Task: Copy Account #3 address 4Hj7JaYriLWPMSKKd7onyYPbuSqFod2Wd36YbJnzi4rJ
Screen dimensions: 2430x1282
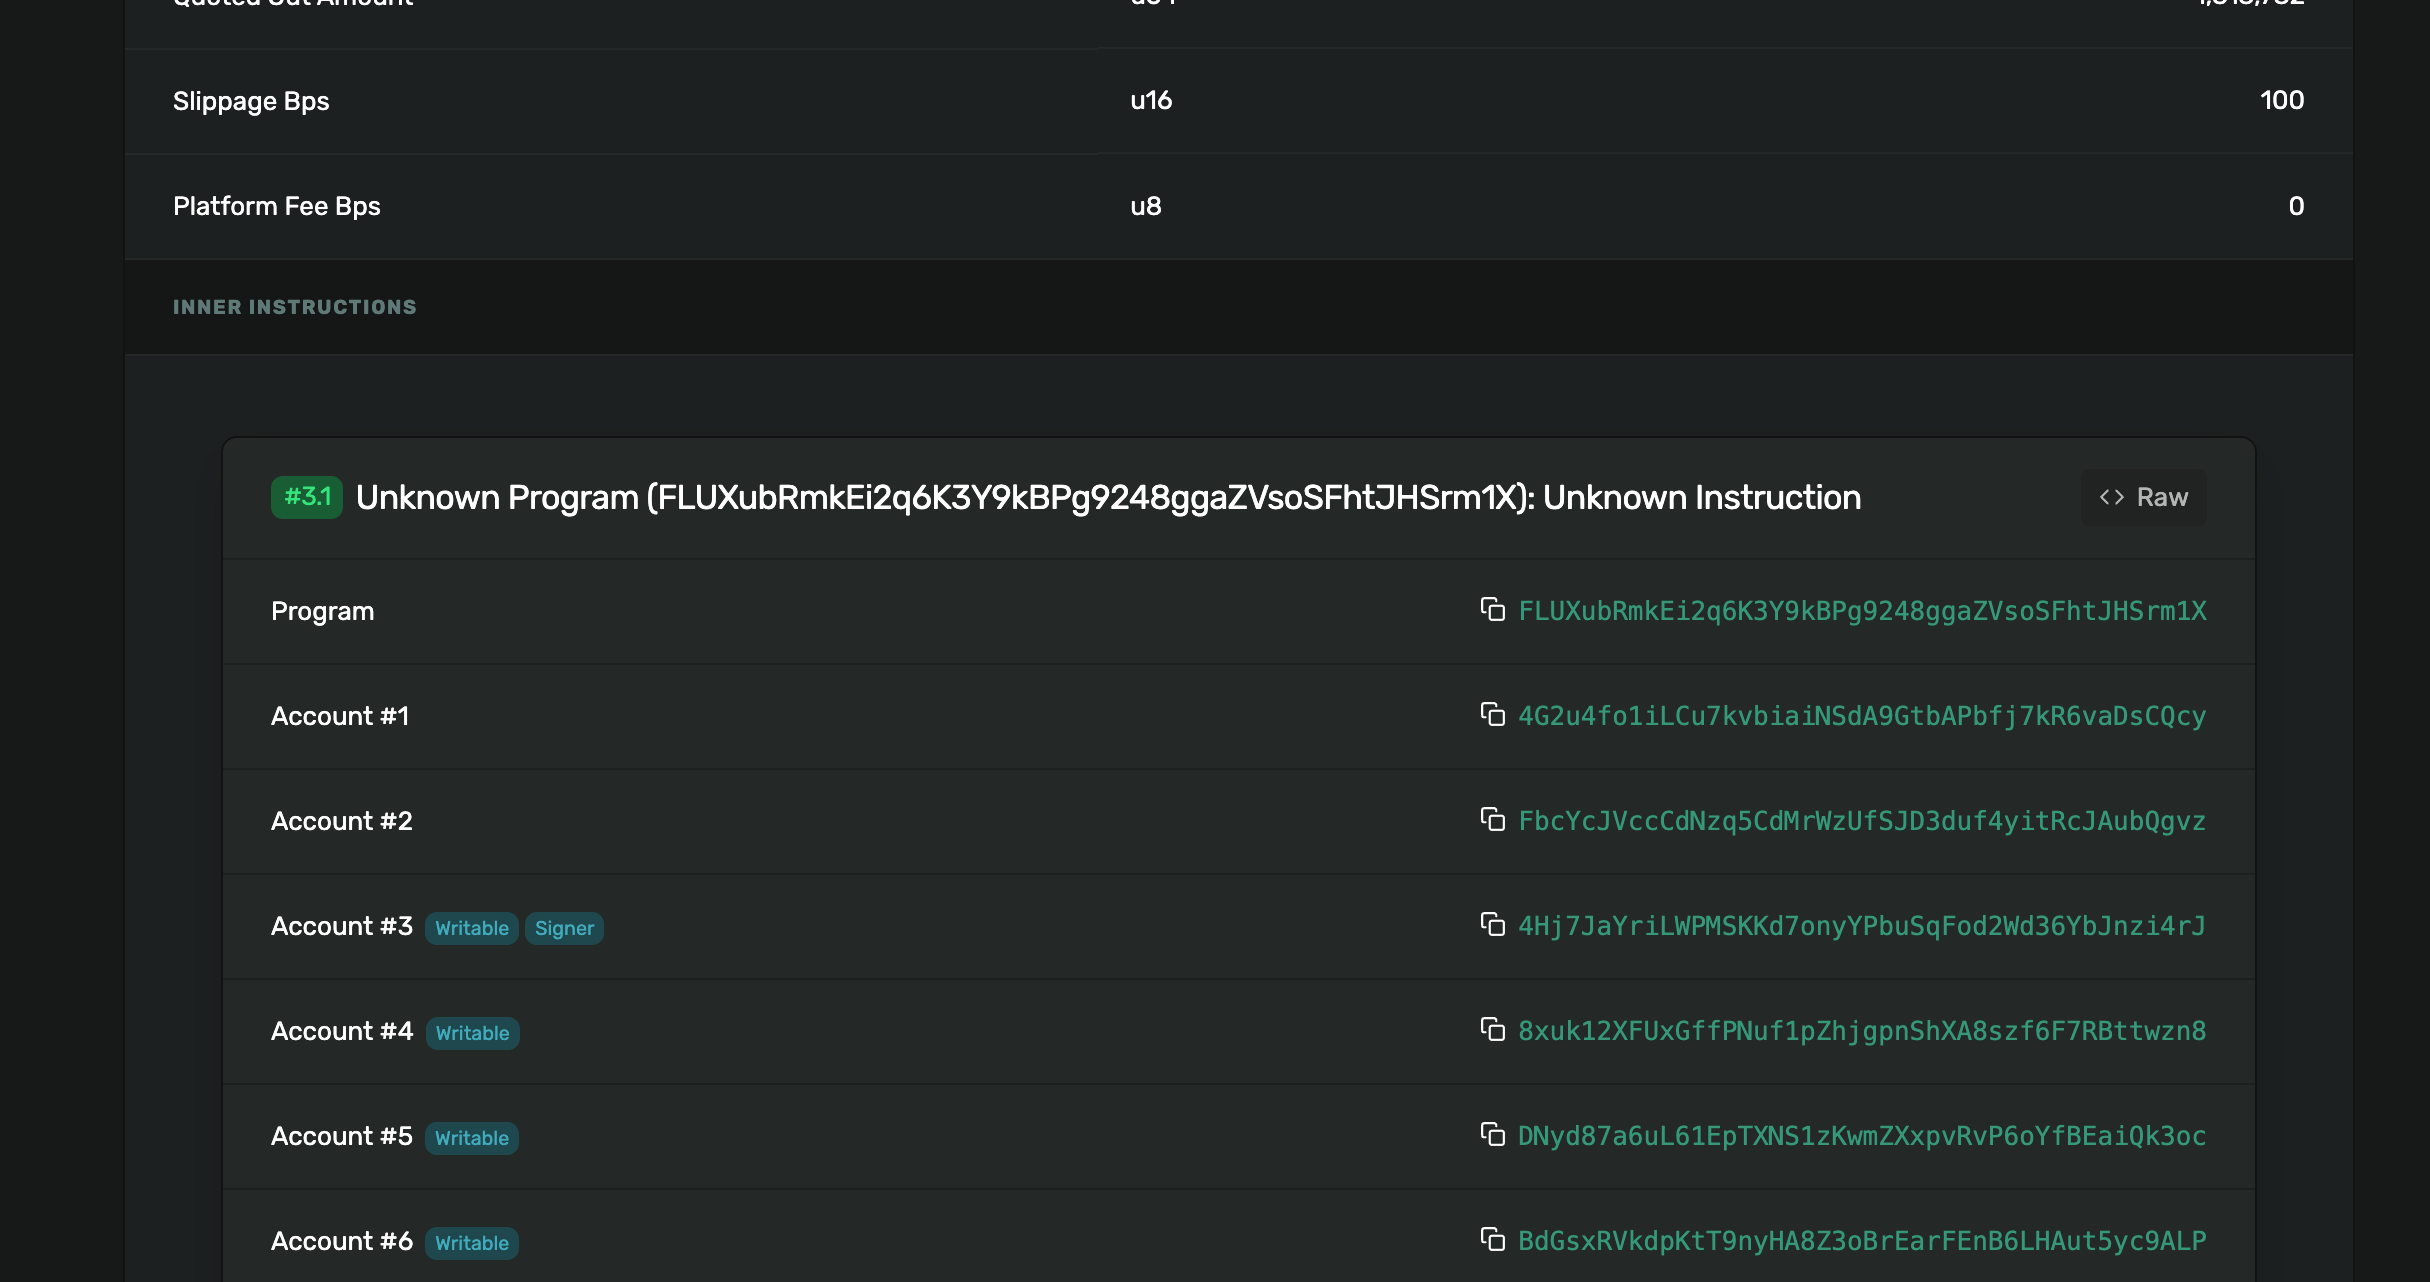Action: [x=1490, y=925]
